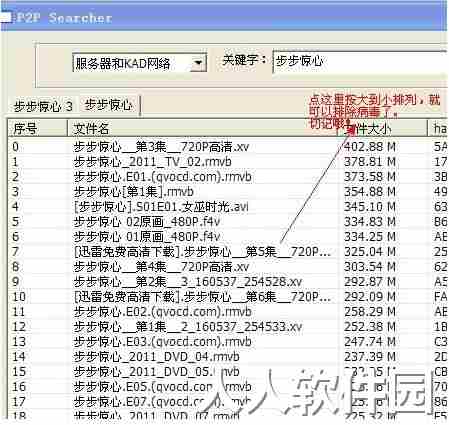Sort by the 序号 column header
Screen dimensions: 449x425
pos(37,128)
